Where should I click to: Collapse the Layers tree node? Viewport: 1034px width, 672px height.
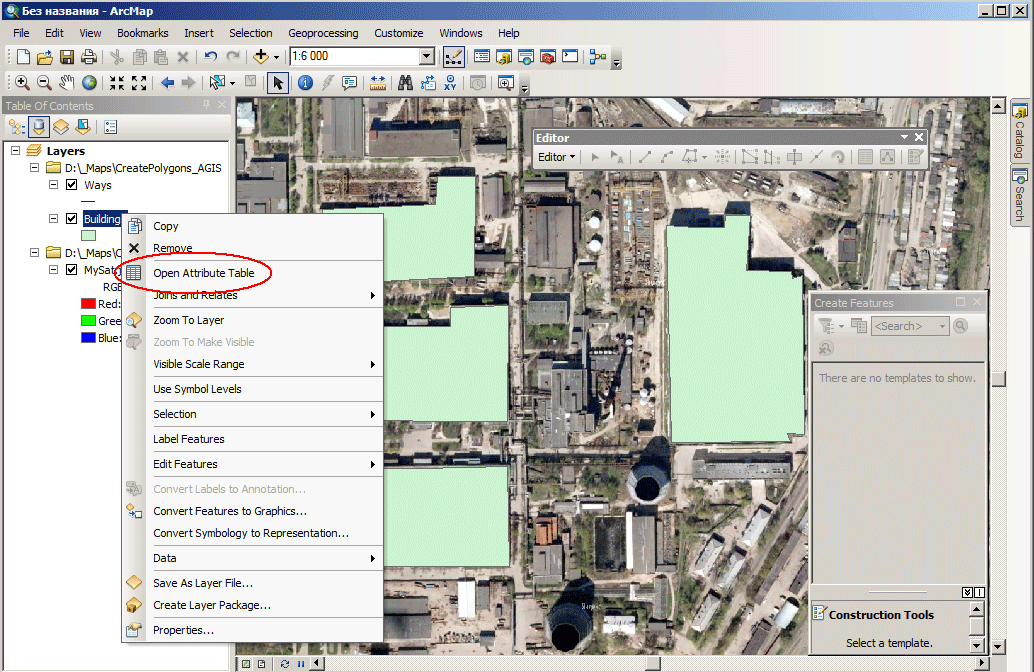[x=16, y=150]
